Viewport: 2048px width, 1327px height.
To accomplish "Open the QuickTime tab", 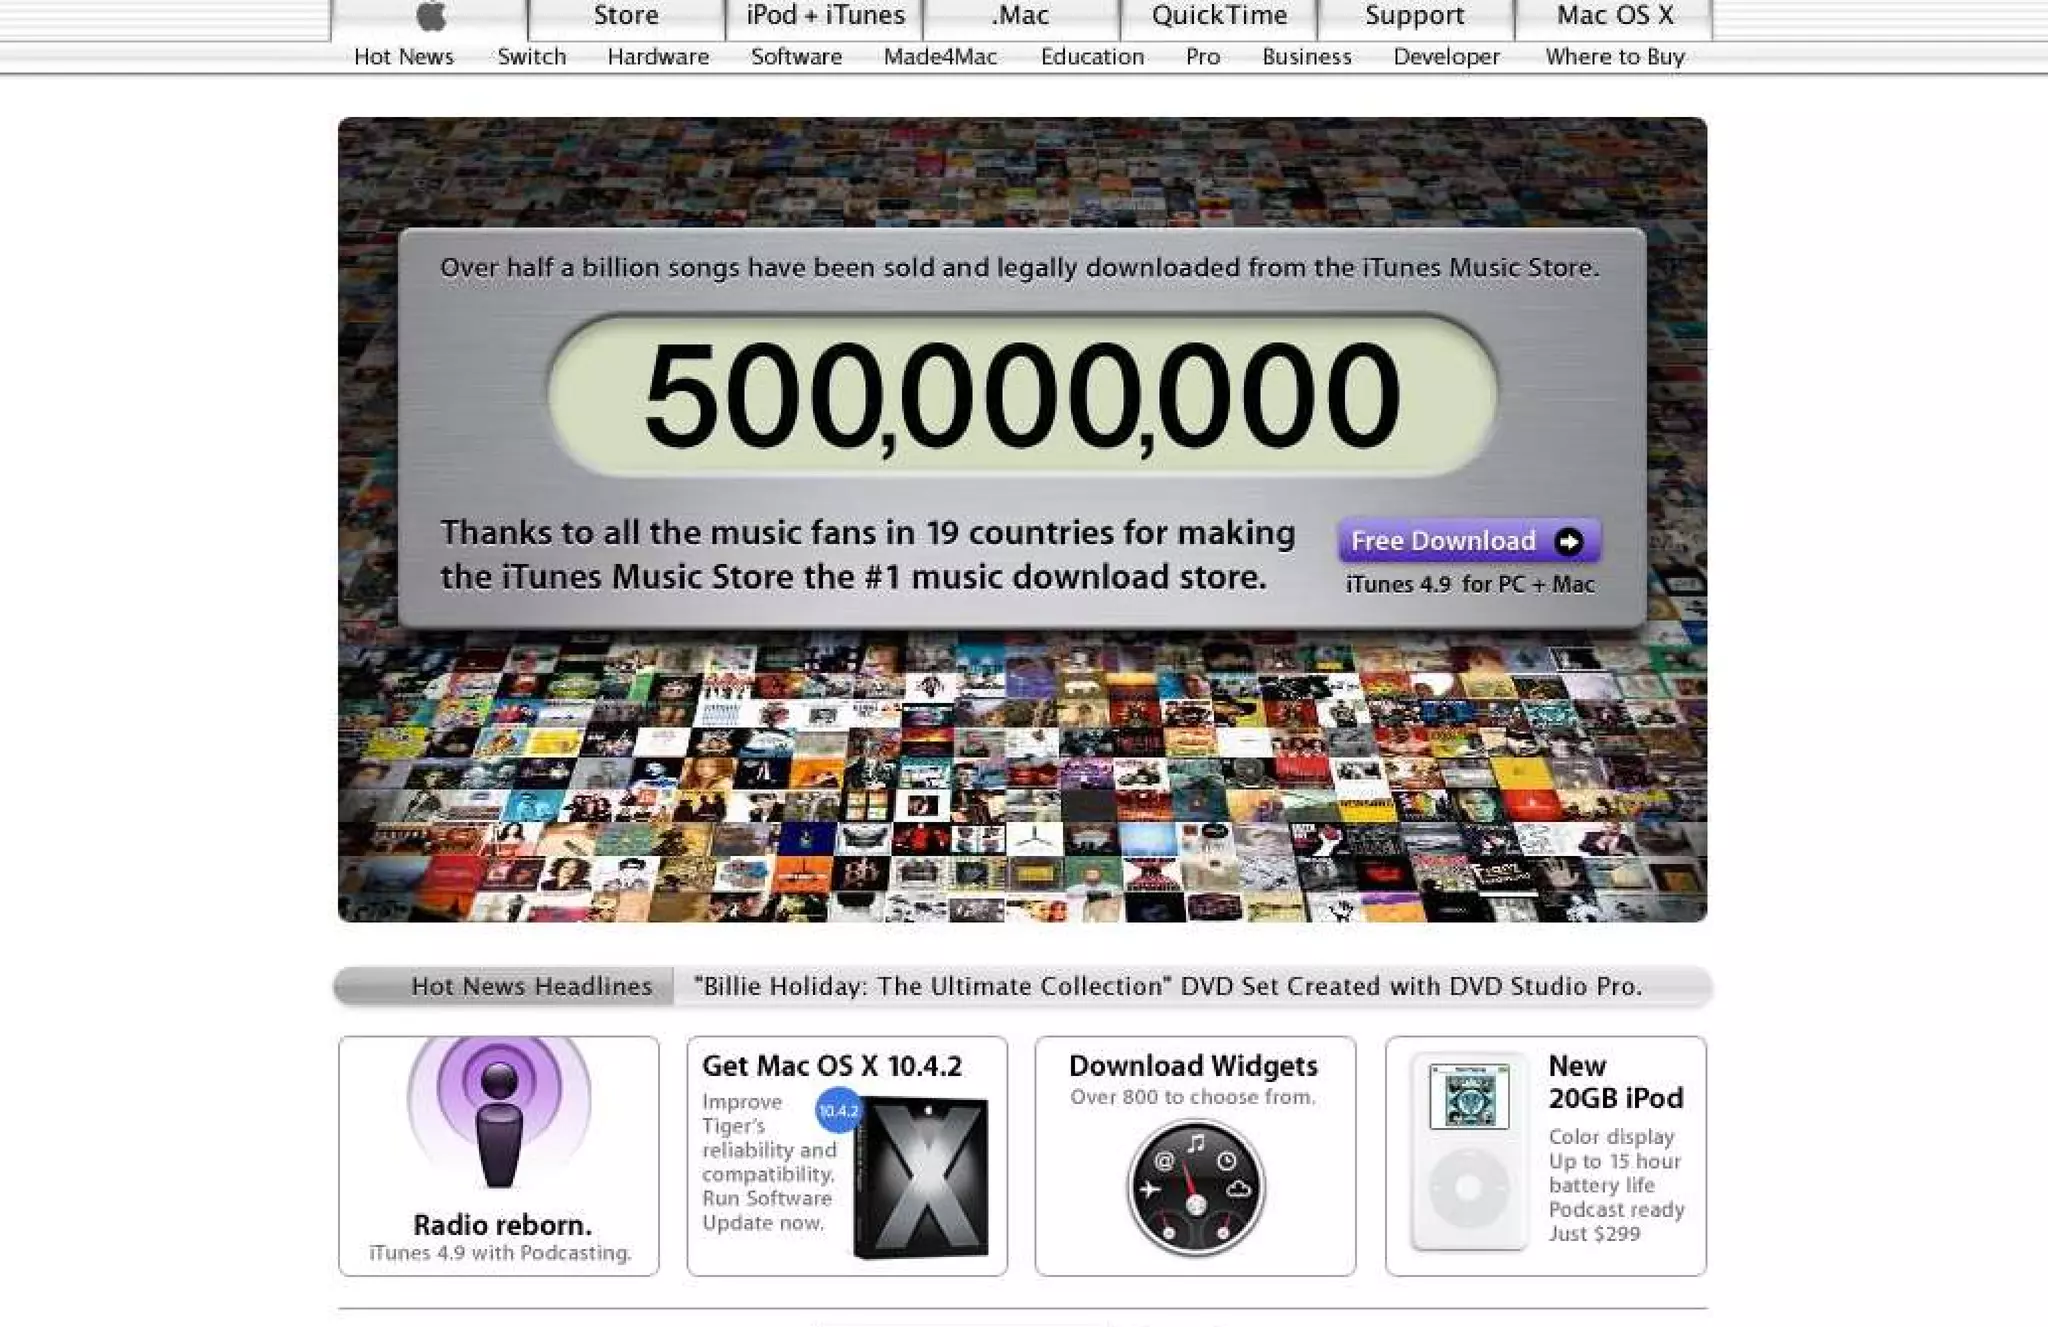I will [x=1219, y=17].
